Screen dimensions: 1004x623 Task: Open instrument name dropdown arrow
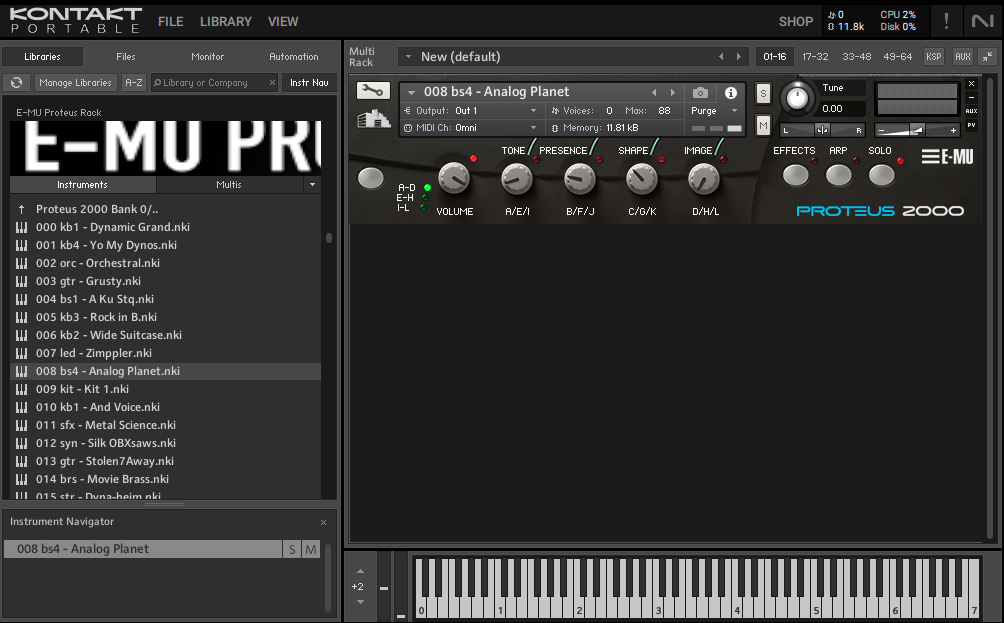412,93
